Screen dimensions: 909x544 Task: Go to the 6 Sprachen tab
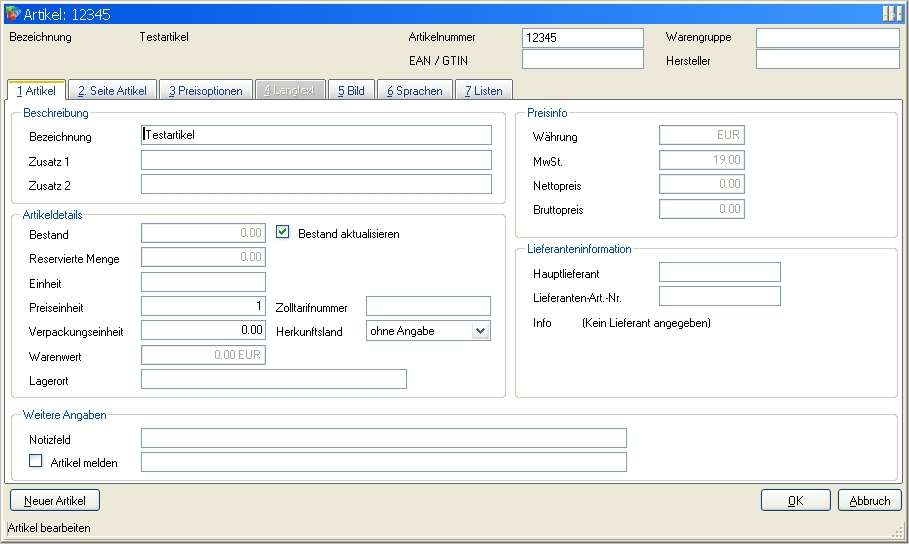pos(414,91)
